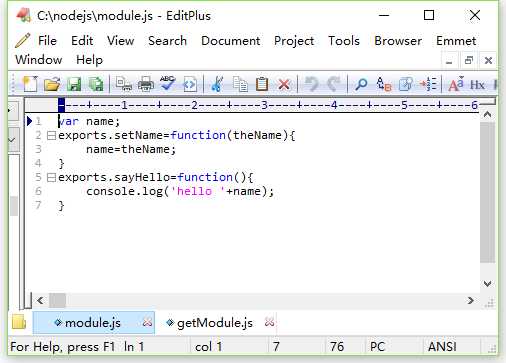This screenshot has width=506, height=363.
Task: Open the View menu
Action: point(121,41)
